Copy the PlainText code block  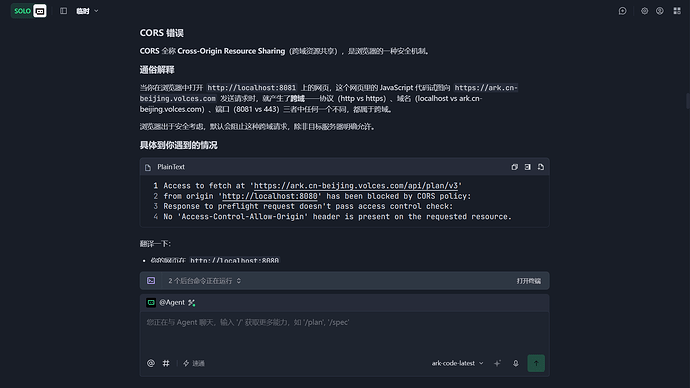pyautogui.click(x=514, y=167)
